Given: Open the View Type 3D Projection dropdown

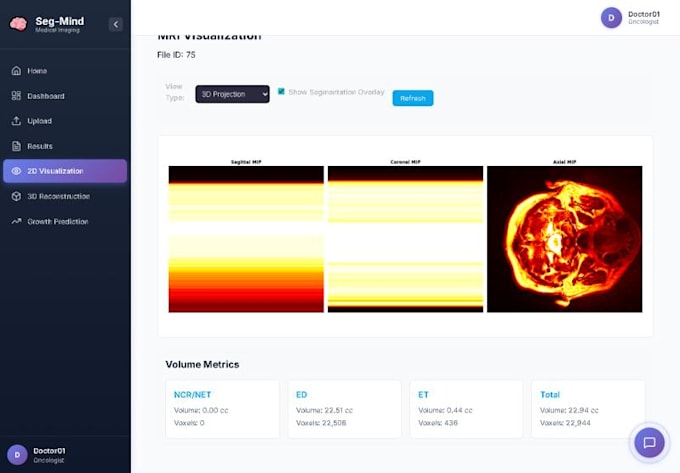Looking at the screenshot, I should coord(232,94).
